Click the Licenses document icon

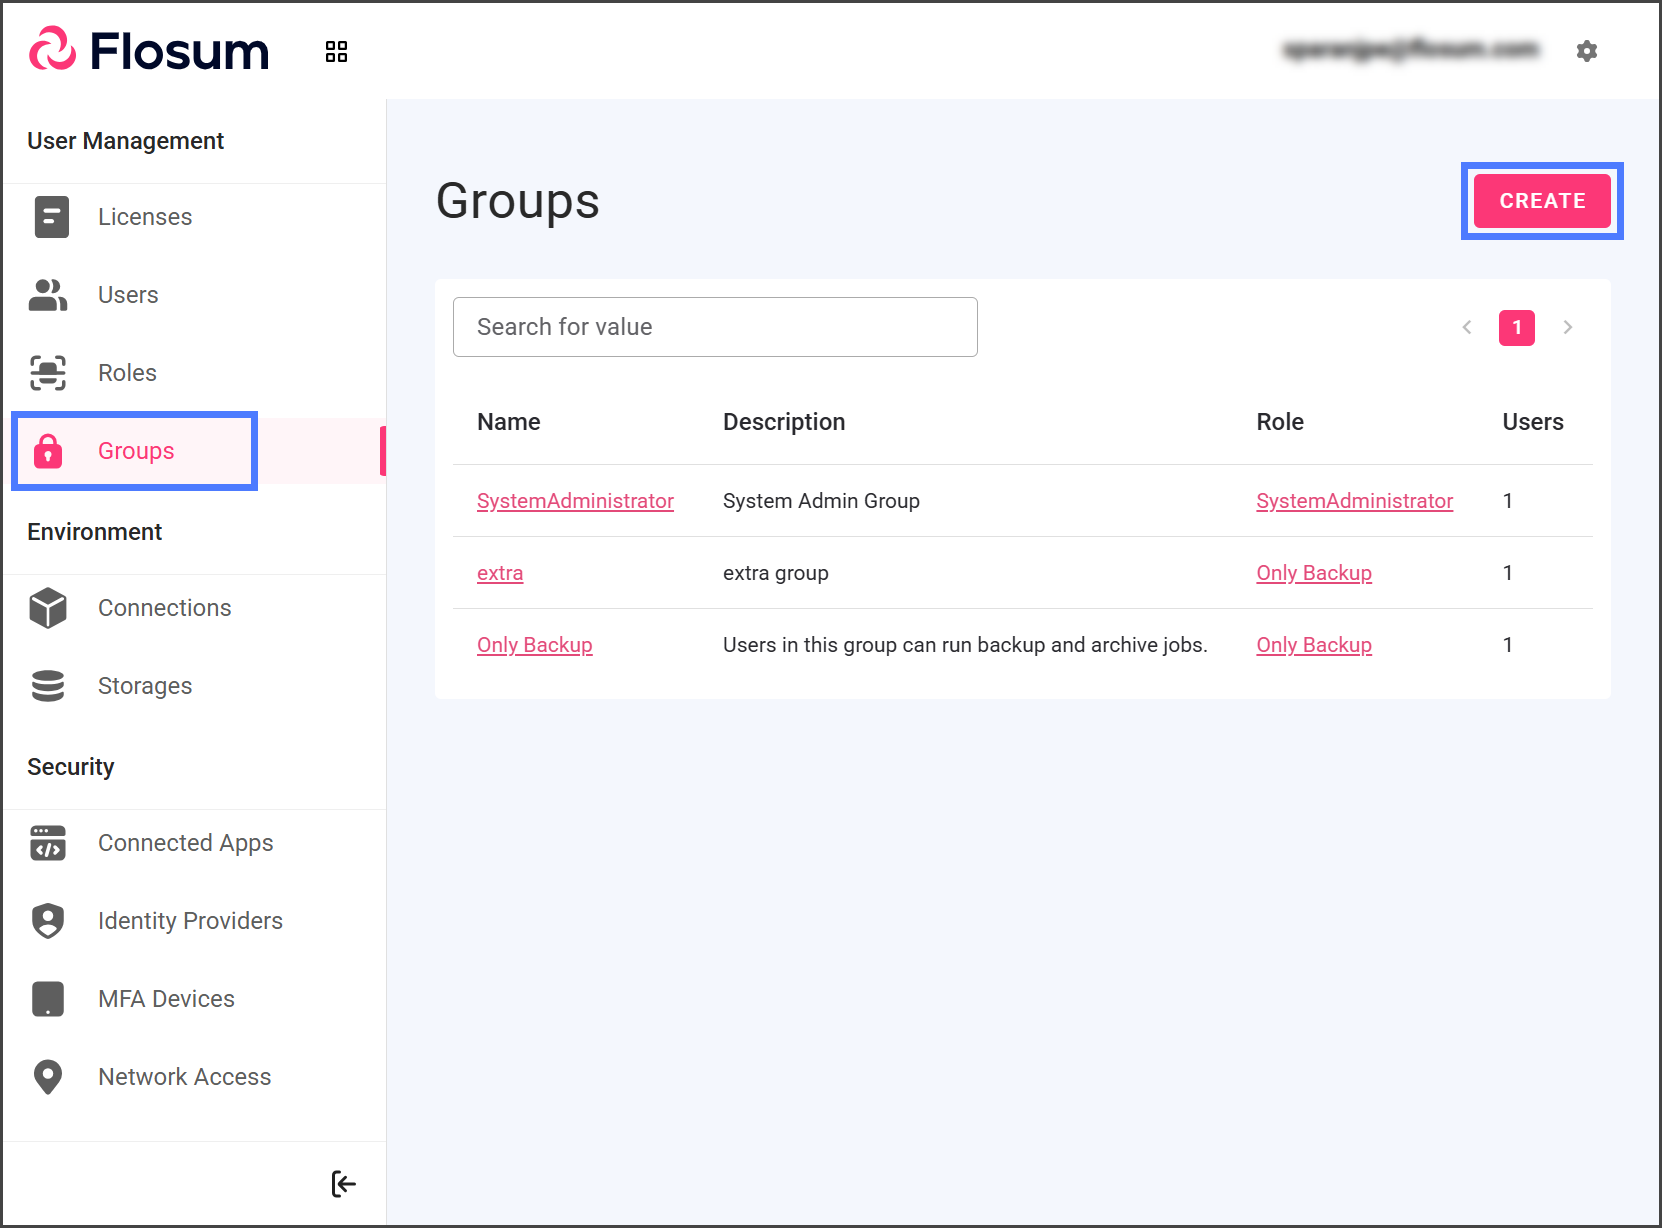(51, 217)
